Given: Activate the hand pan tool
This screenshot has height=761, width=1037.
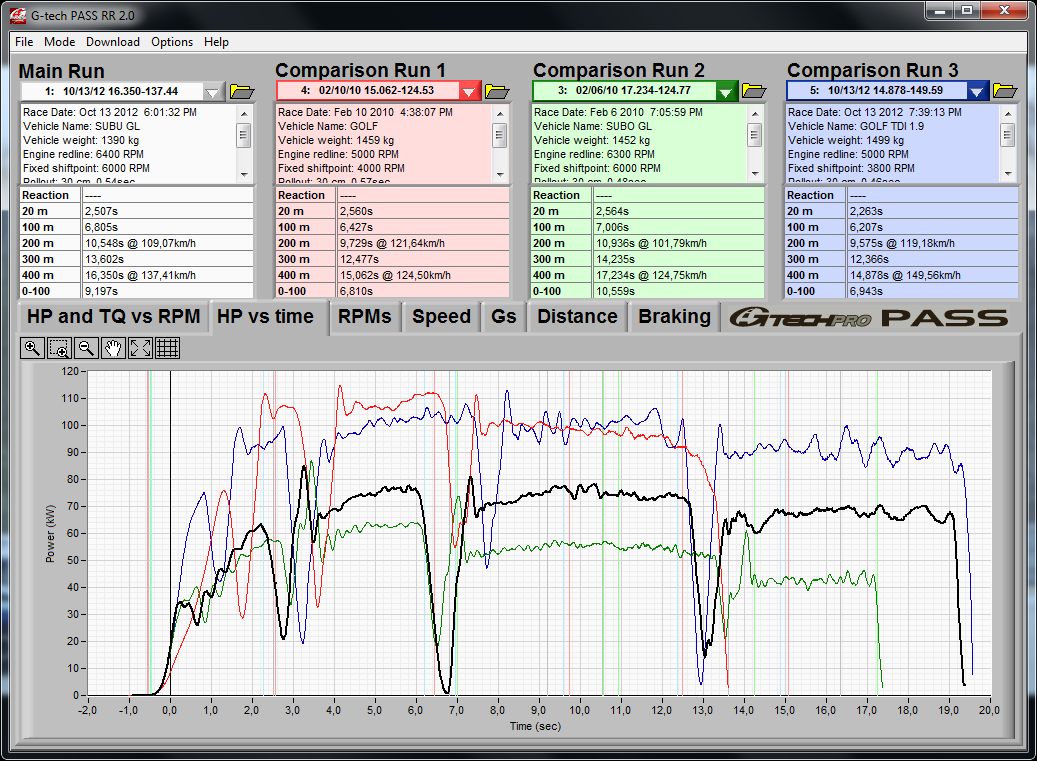Looking at the screenshot, I should click(113, 348).
